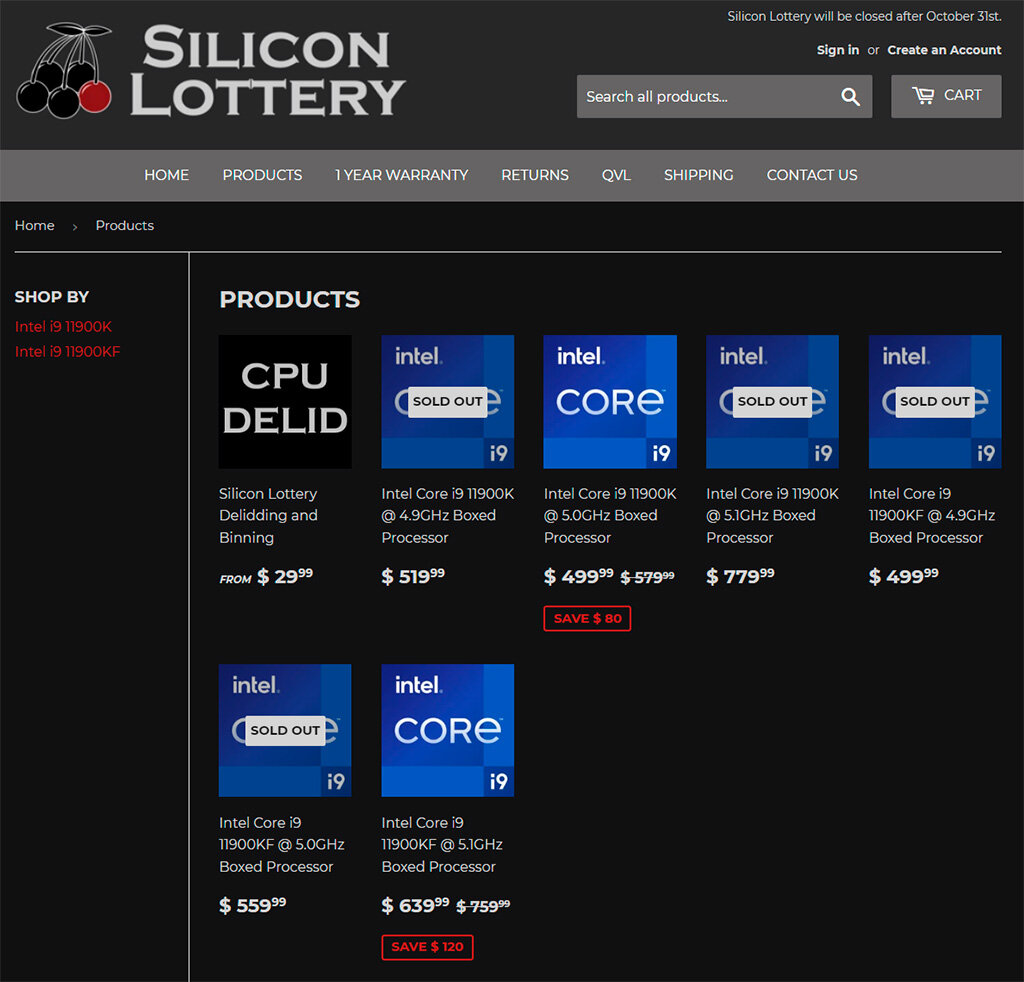
Task: Click the SILICON LOTTERY site title
Action: click(267, 71)
